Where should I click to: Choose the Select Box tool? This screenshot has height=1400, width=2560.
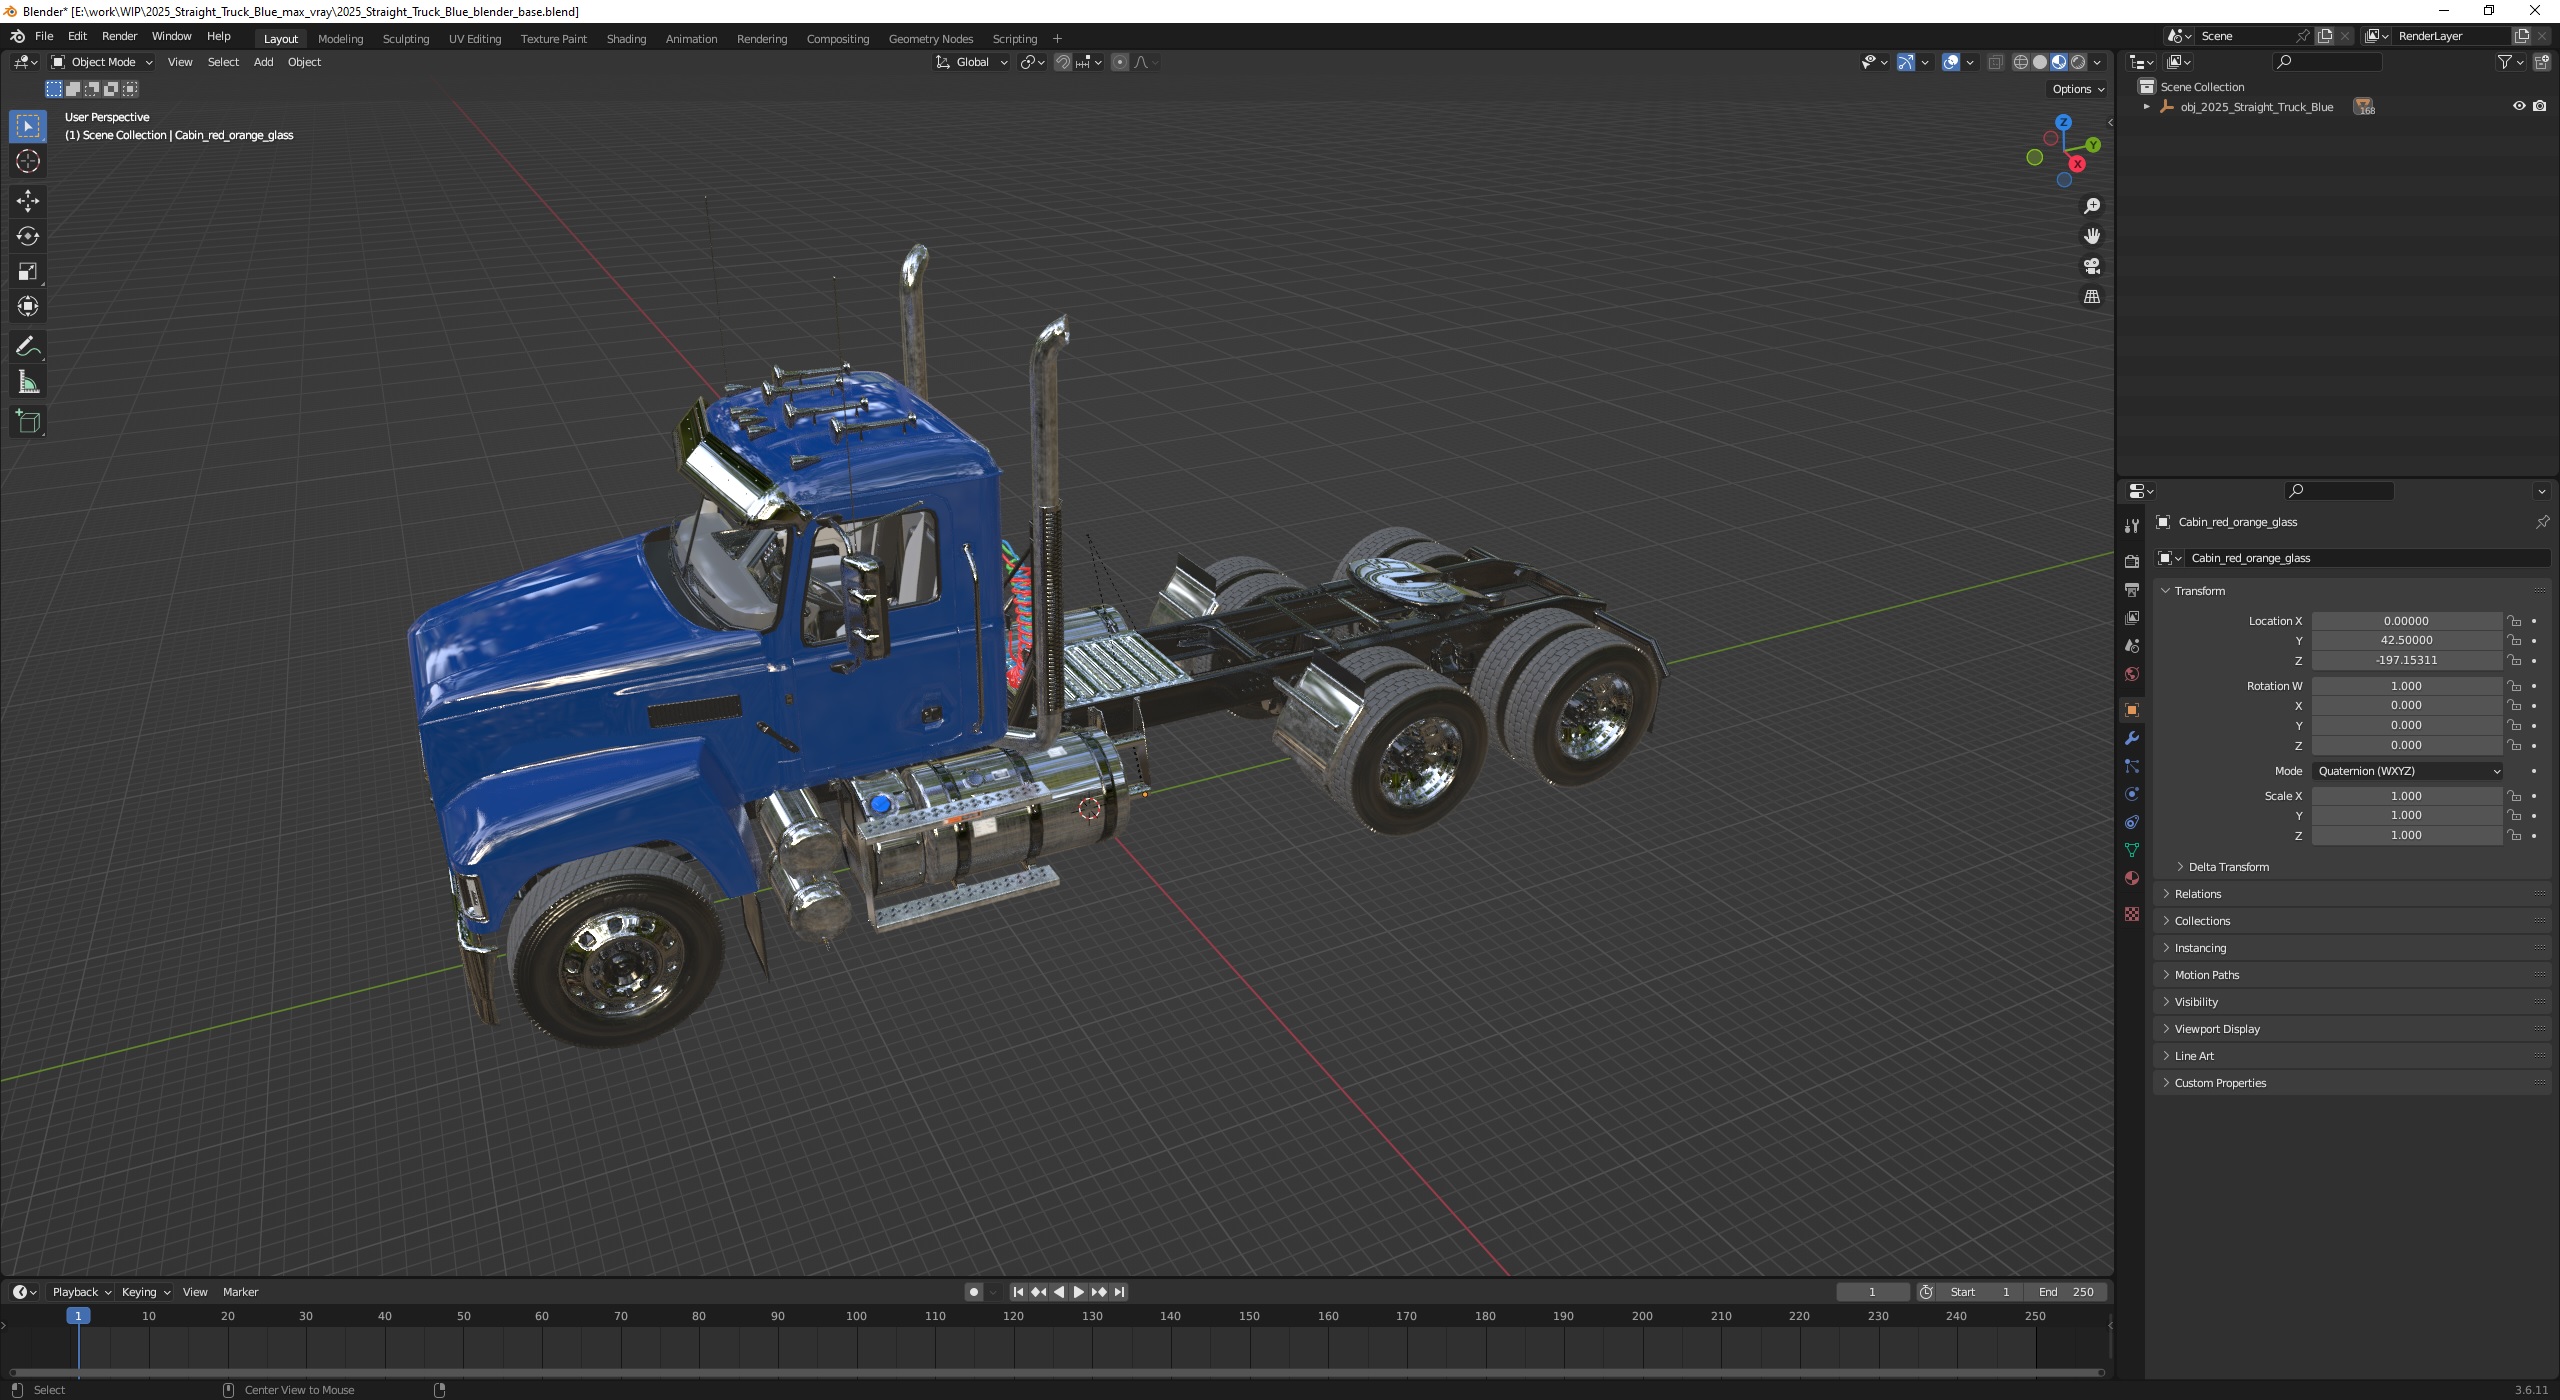(28, 126)
